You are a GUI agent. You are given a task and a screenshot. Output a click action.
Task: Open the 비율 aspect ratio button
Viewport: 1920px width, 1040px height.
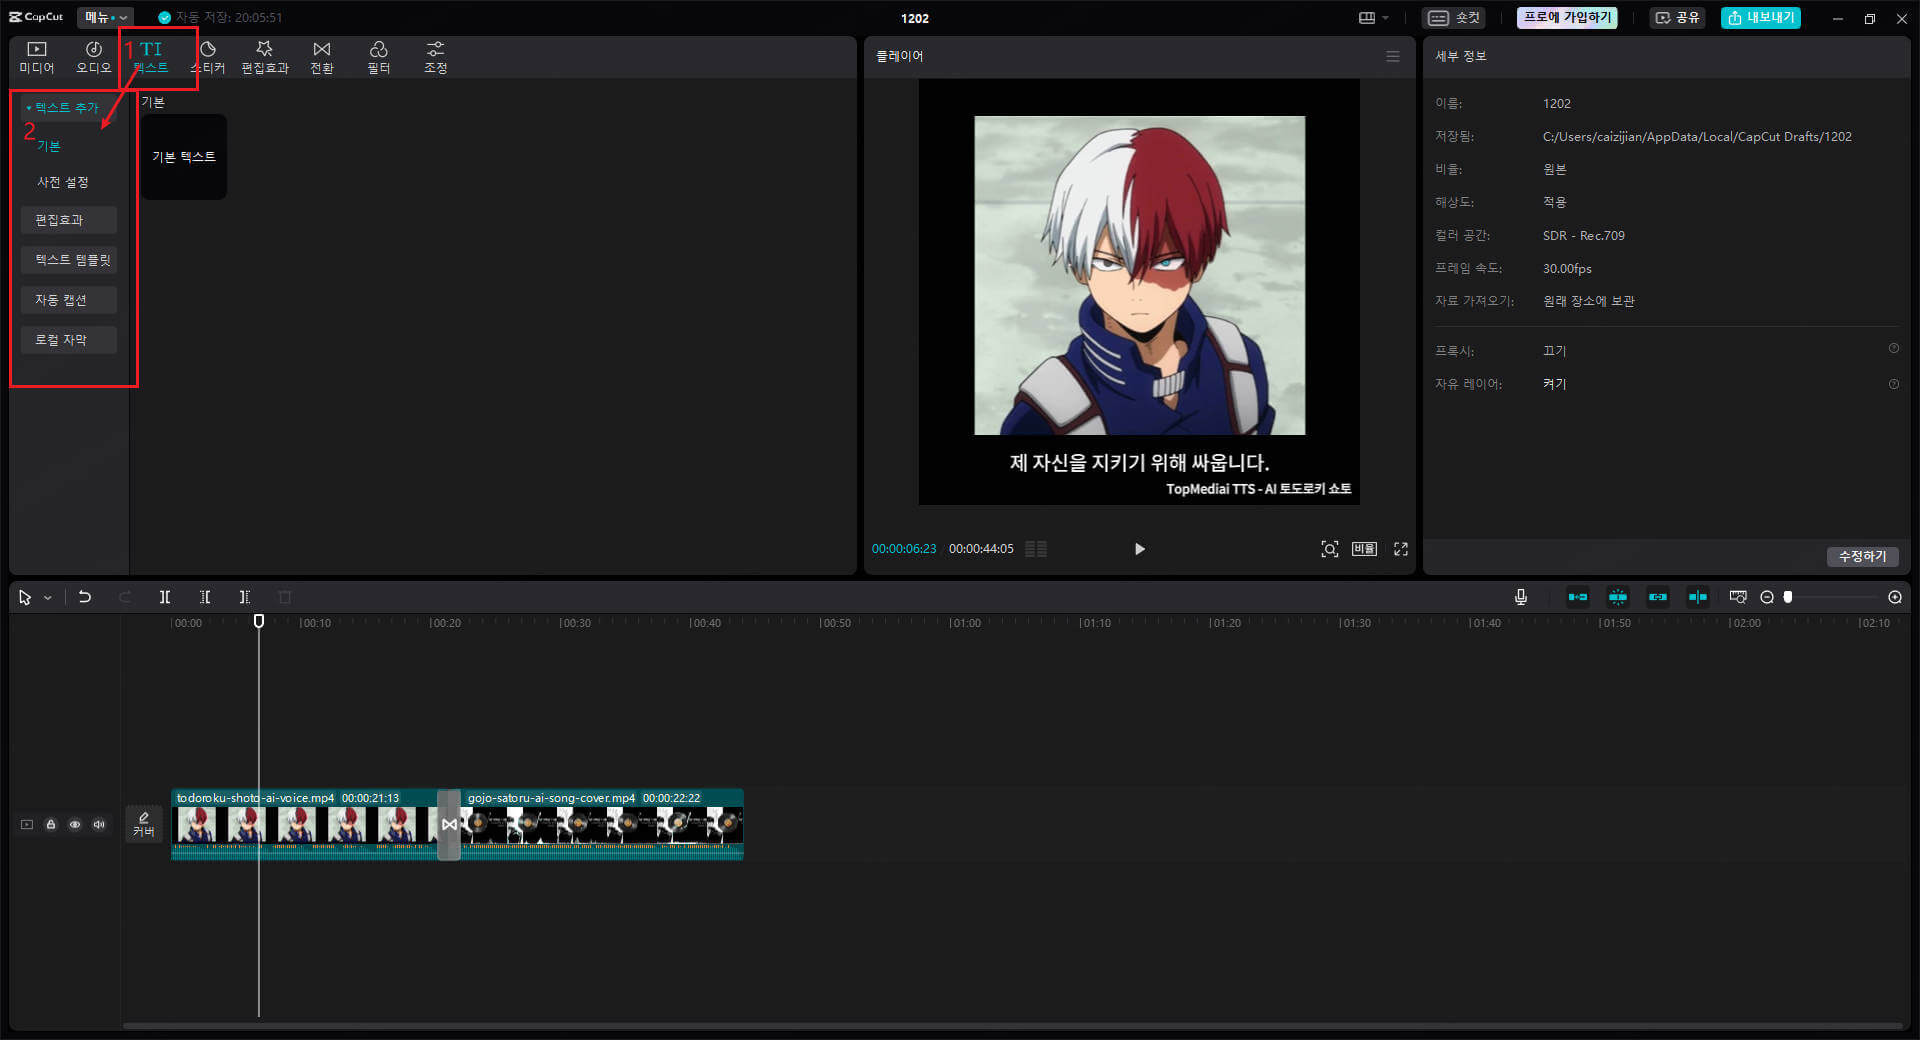pos(1365,549)
